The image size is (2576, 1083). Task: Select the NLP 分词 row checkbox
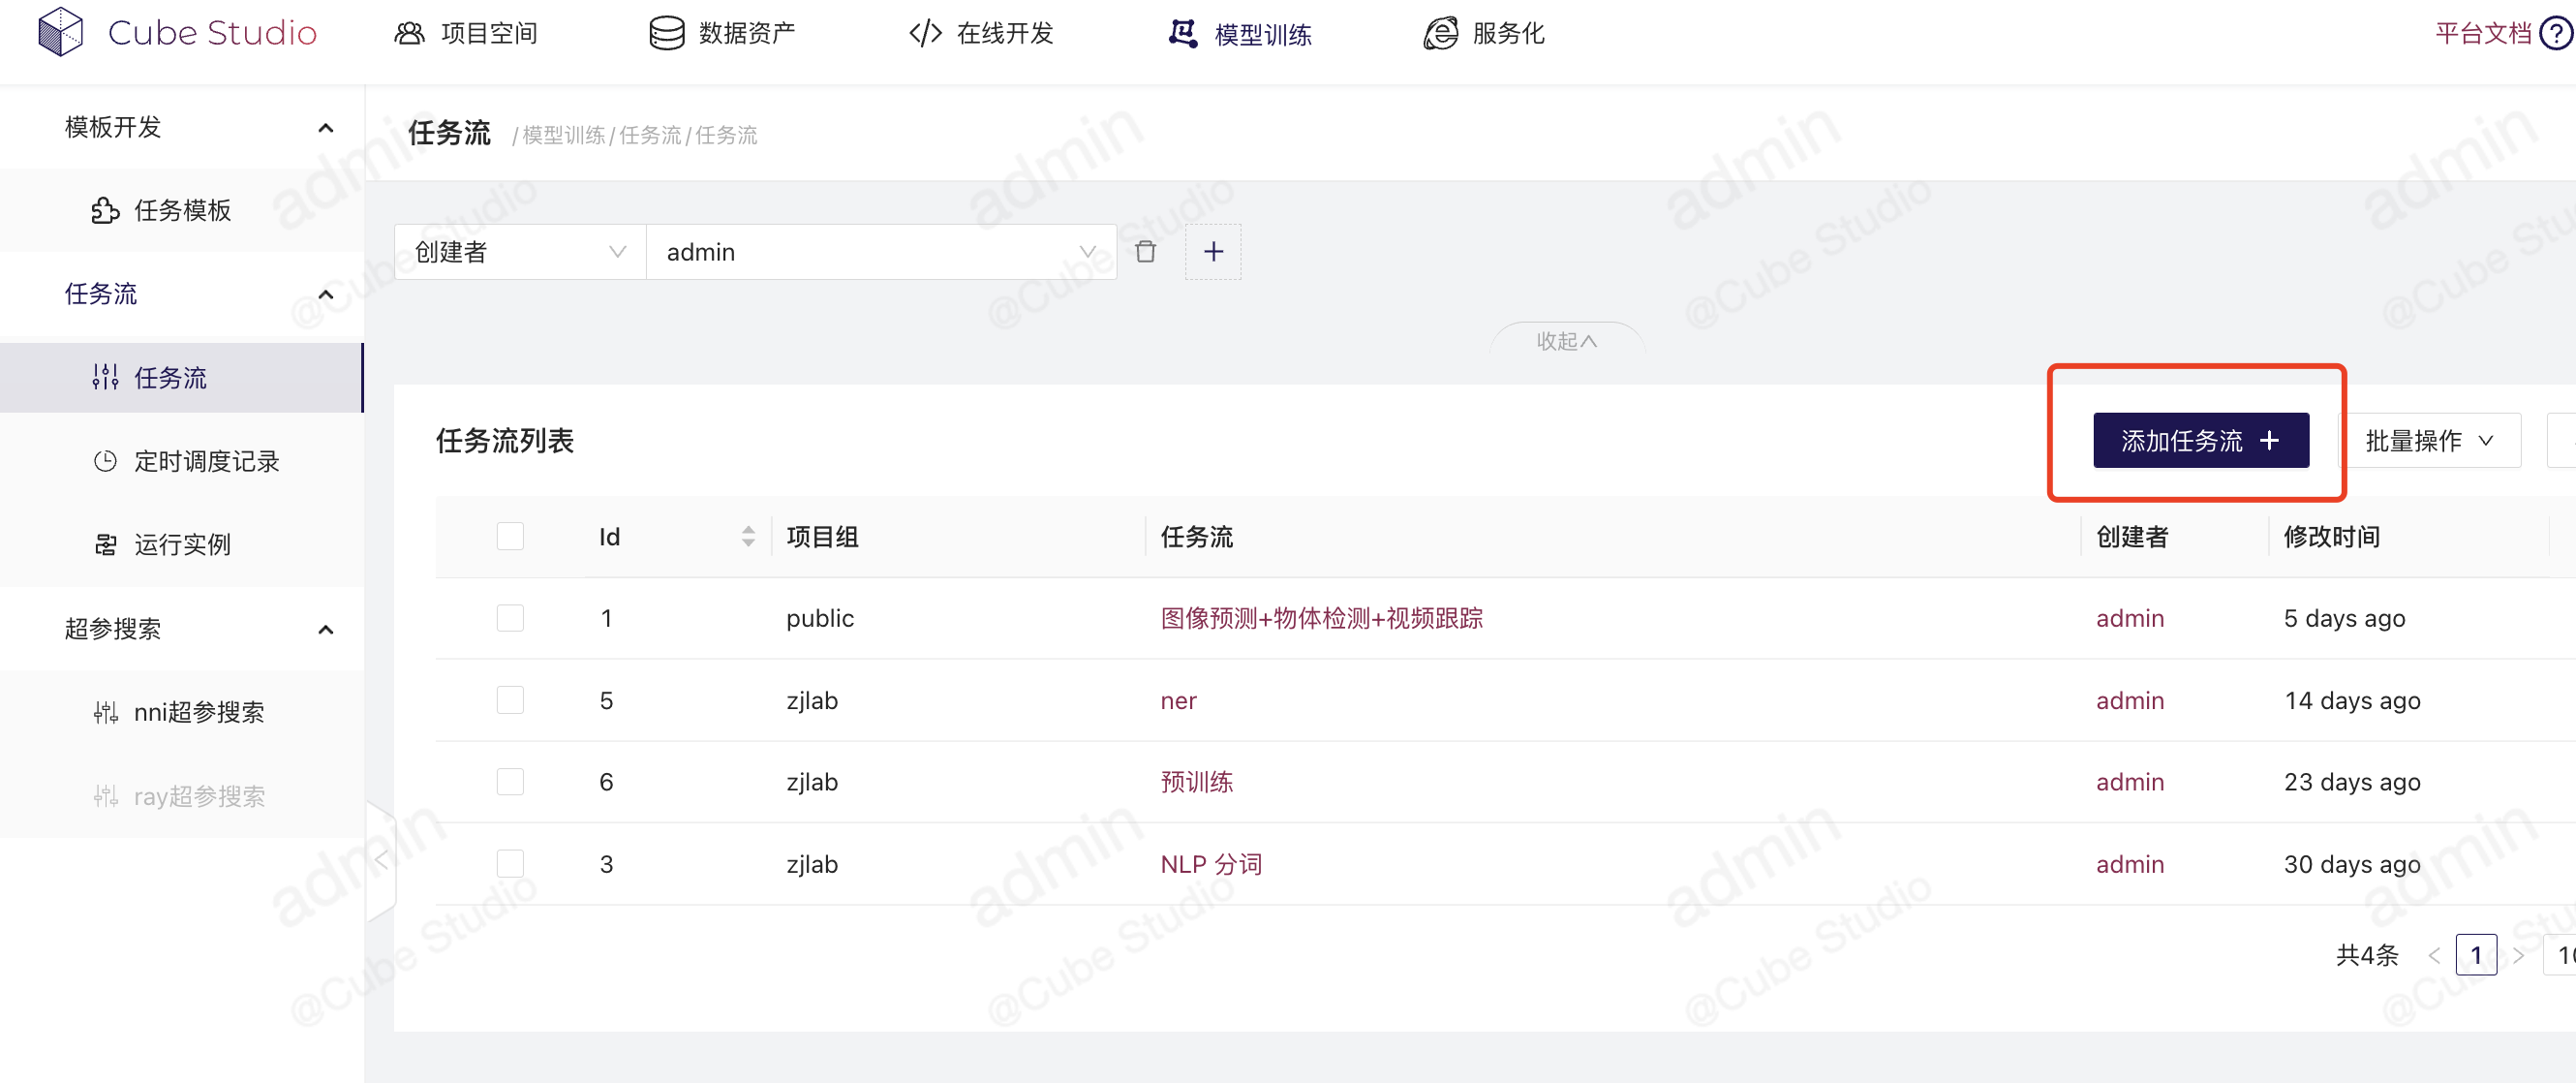(510, 864)
